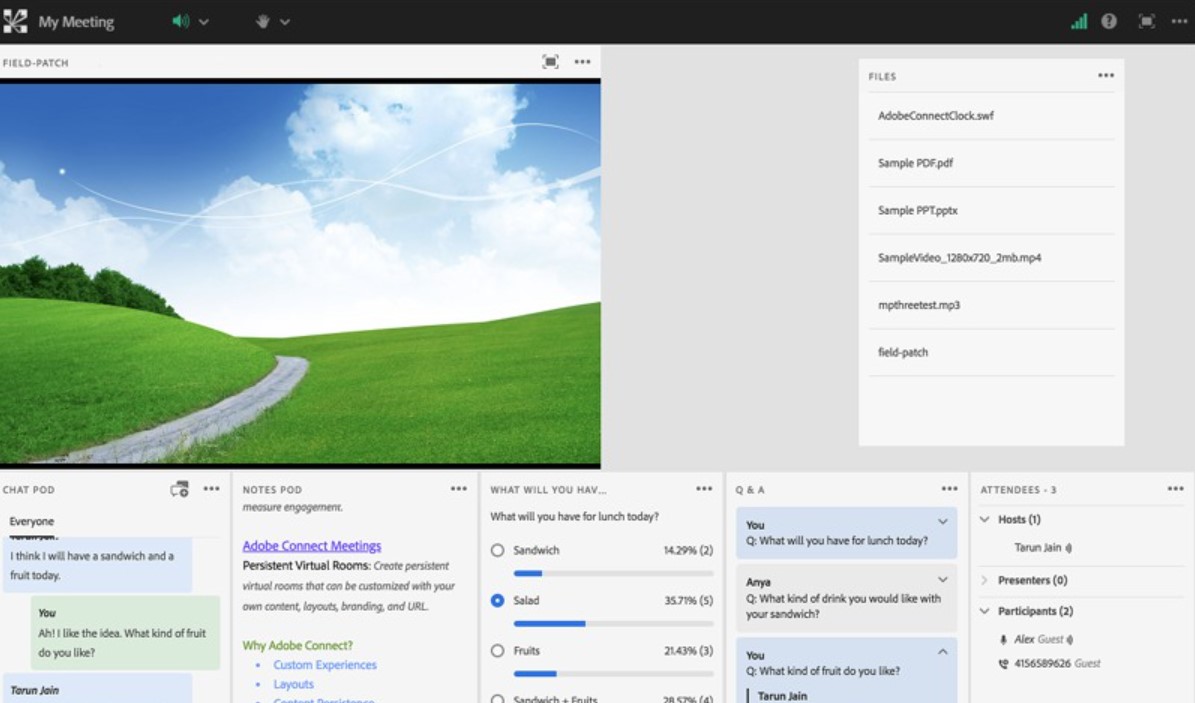Choose the Fruits poll option

[497, 651]
